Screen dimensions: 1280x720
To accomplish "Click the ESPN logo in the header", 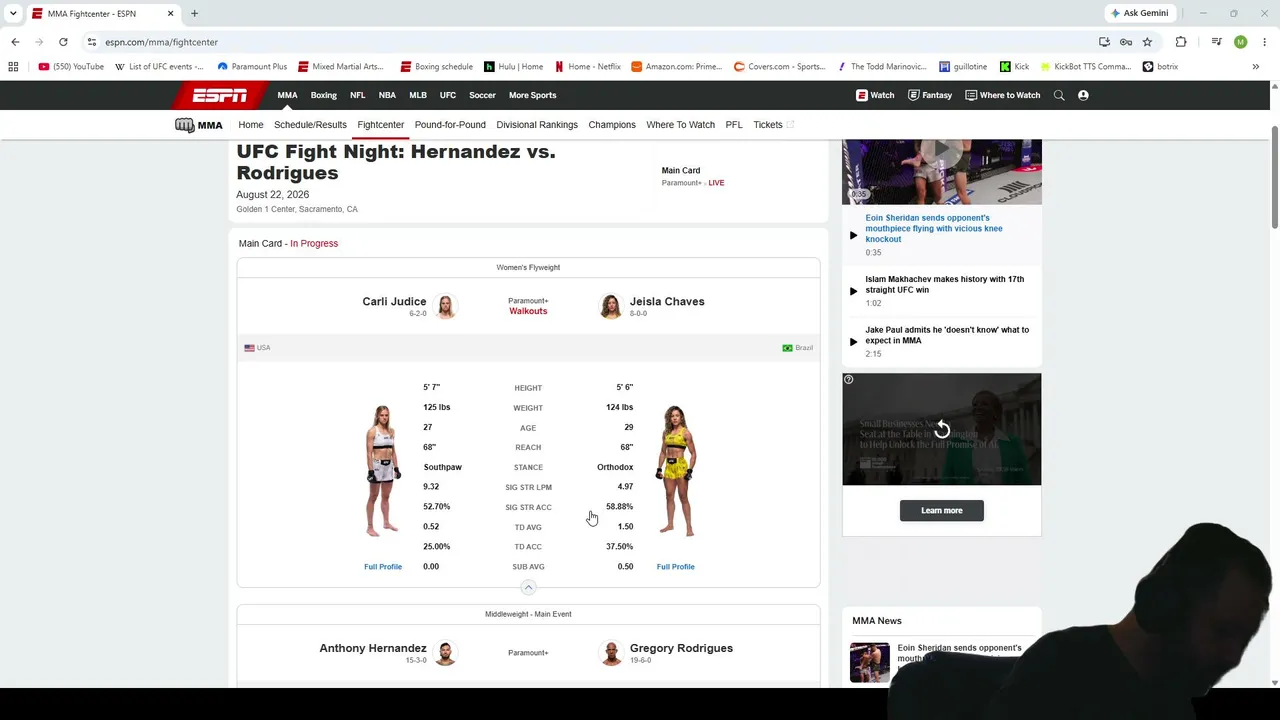I will tap(220, 95).
